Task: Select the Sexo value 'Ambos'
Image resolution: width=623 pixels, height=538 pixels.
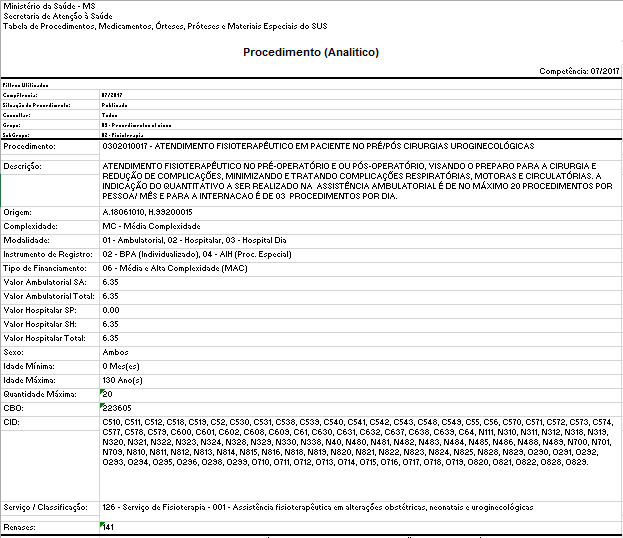Action: (114, 353)
